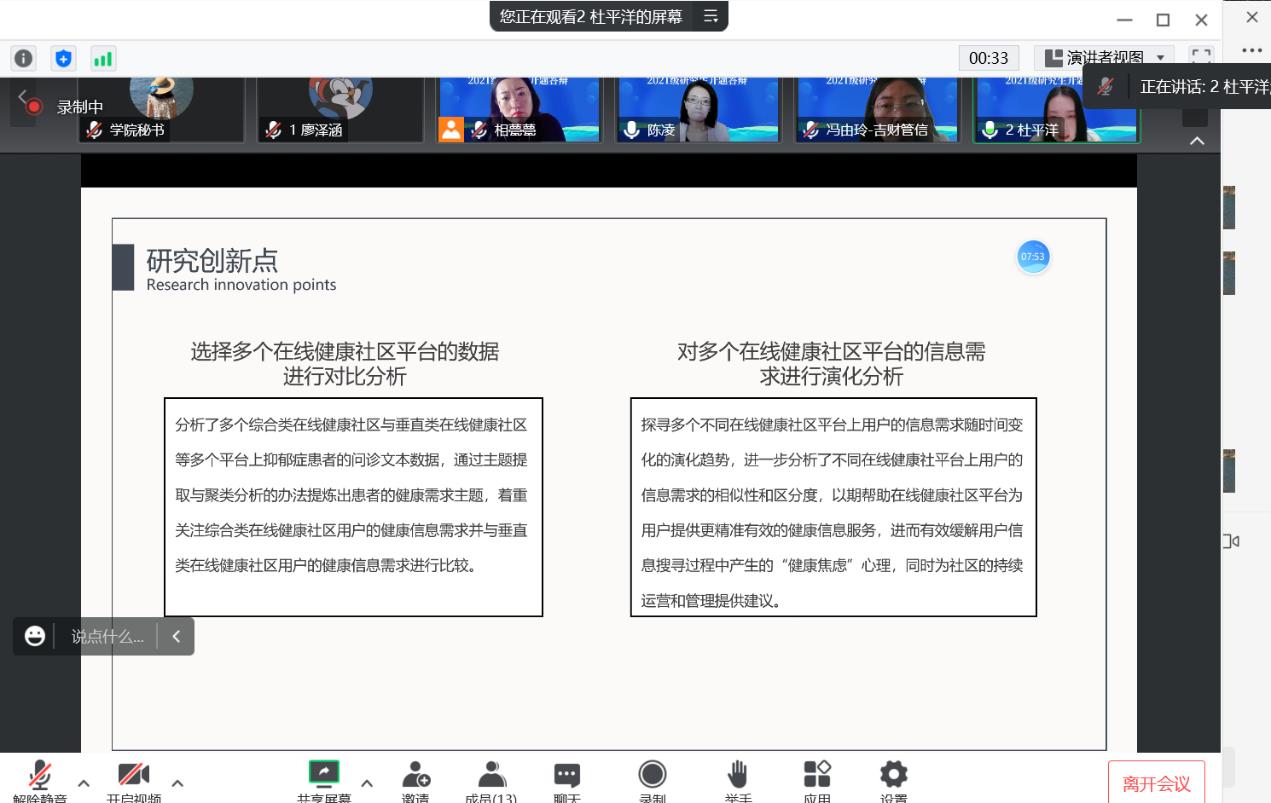Collapse the participant video strip chevron
The image size is (1271, 803).
1197,141
